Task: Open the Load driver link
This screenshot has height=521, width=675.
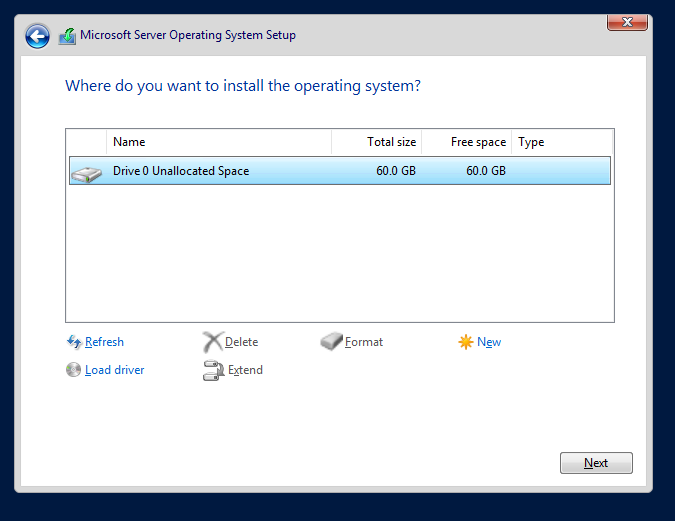Action: coord(114,370)
